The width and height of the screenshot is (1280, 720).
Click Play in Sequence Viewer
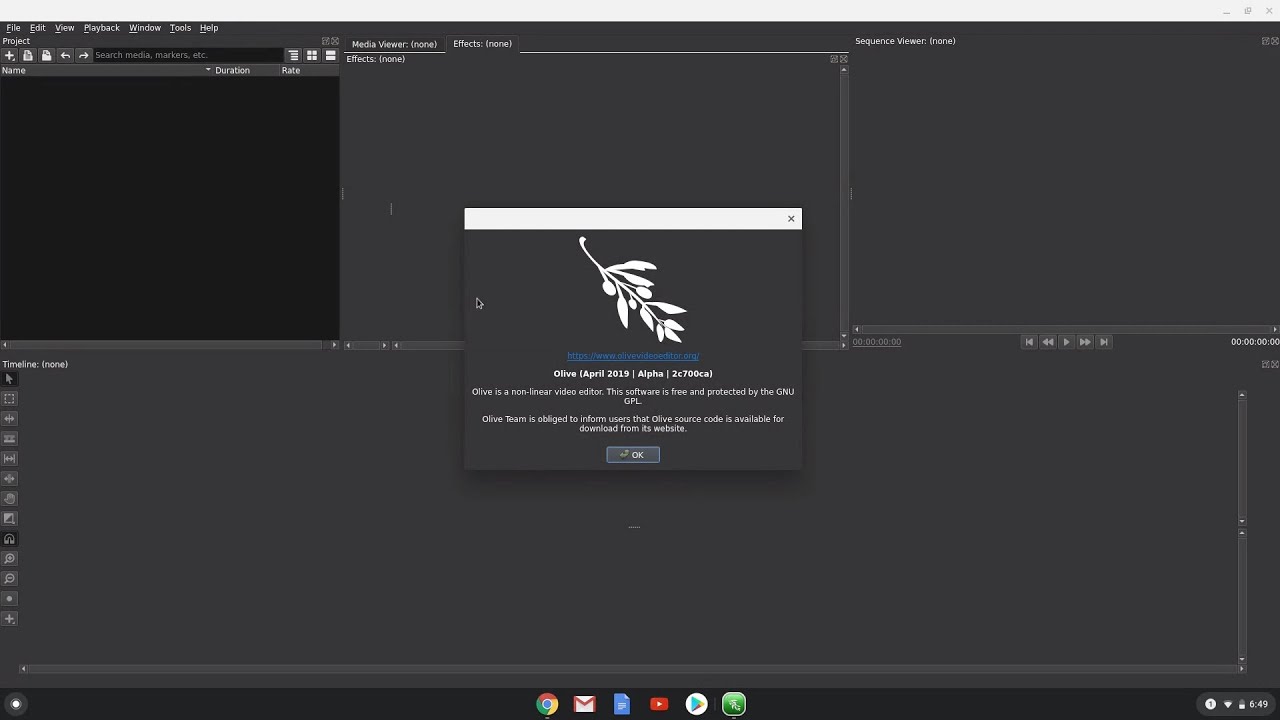click(x=1066, y=342)
